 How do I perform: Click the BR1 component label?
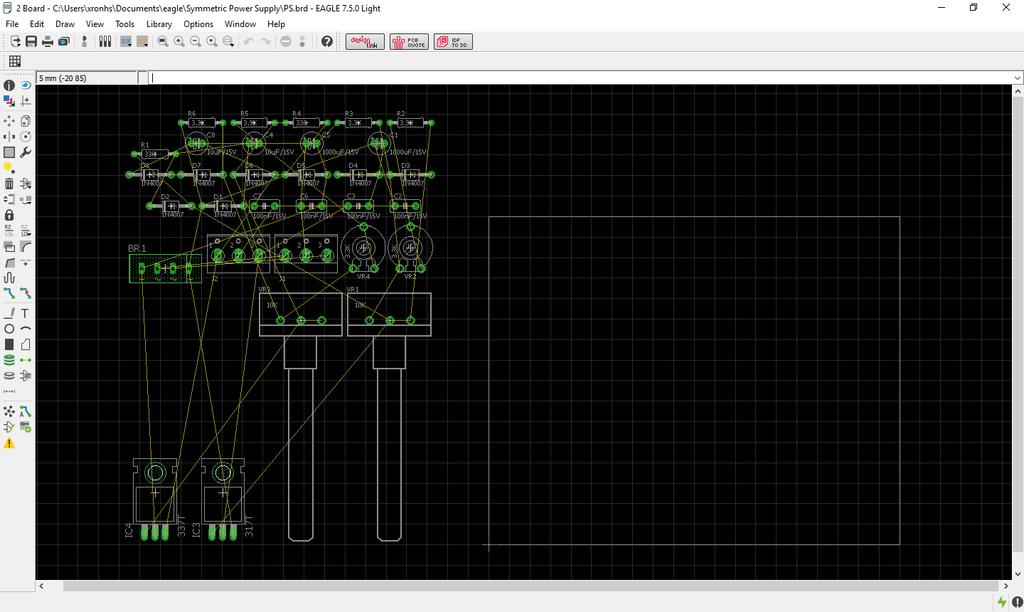[137, 249]
